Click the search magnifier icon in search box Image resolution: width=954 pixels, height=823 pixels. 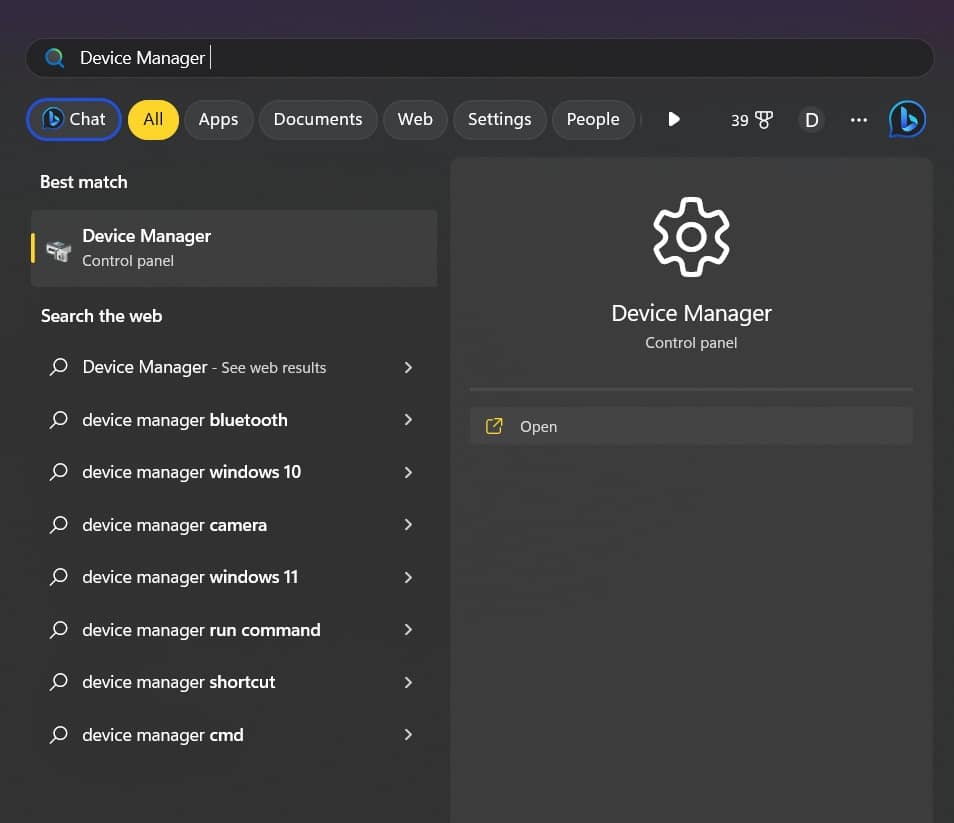click(x=55, y=58)
